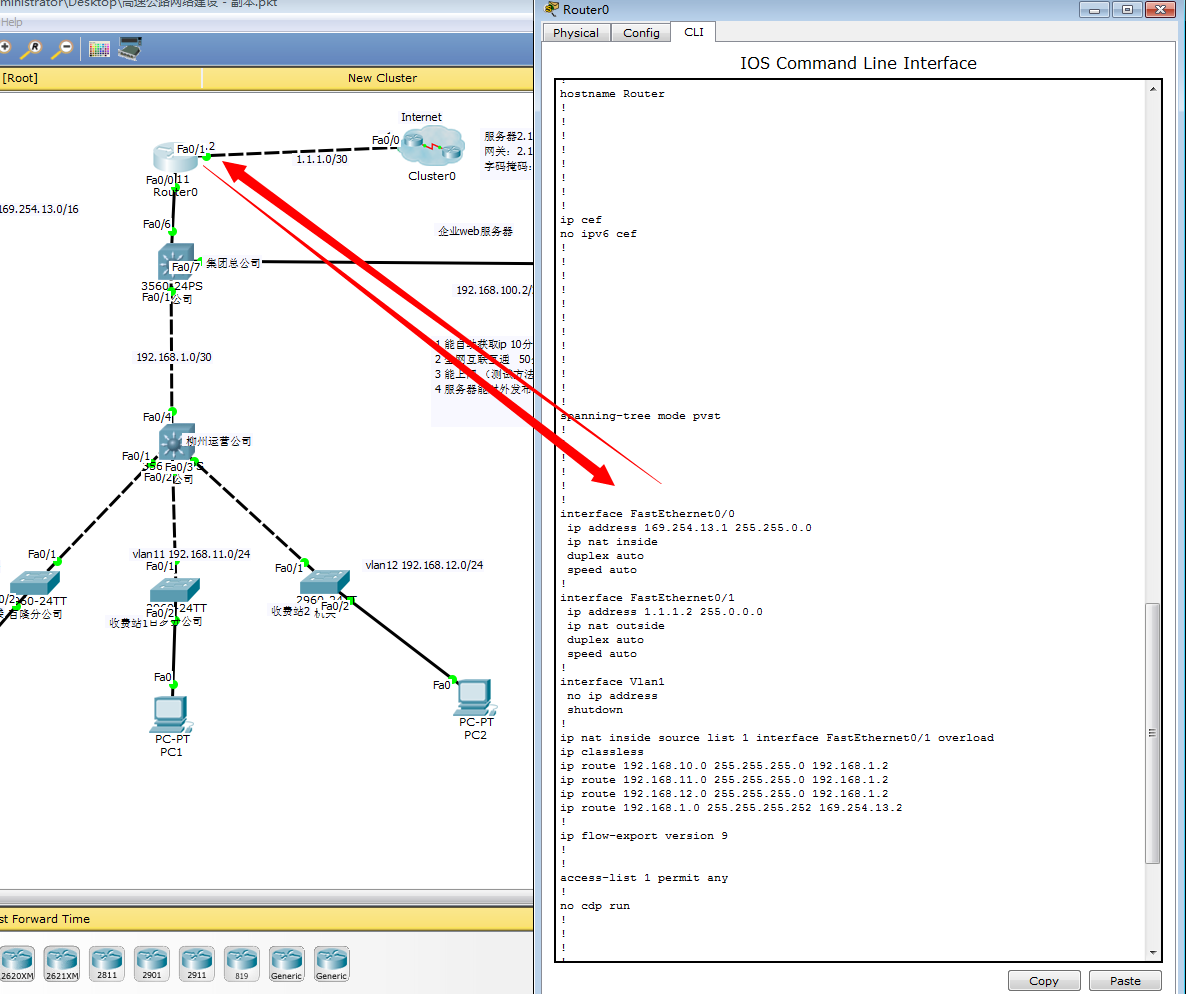Click 'no cdp run' line in CLI

click(595, 905)
